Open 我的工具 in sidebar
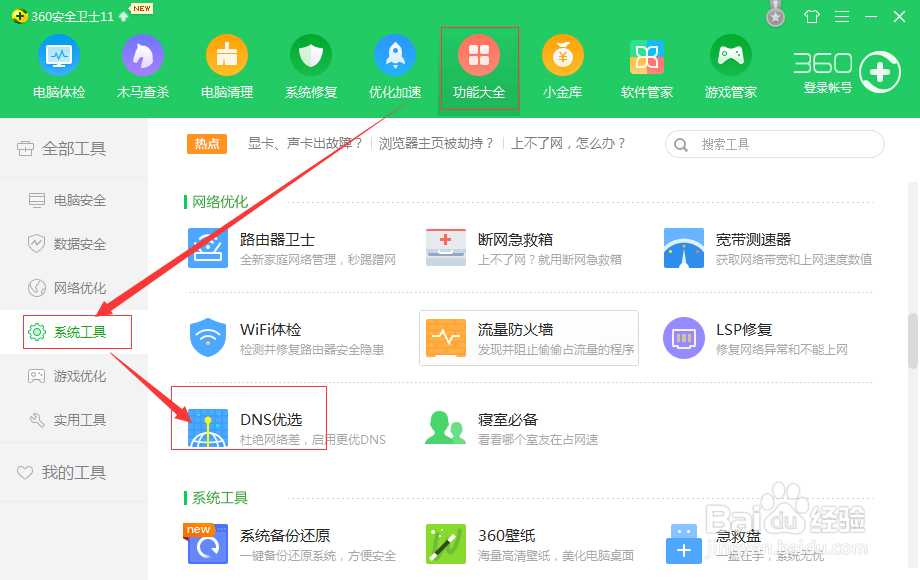The image size is (920, 580). [74, 472]
